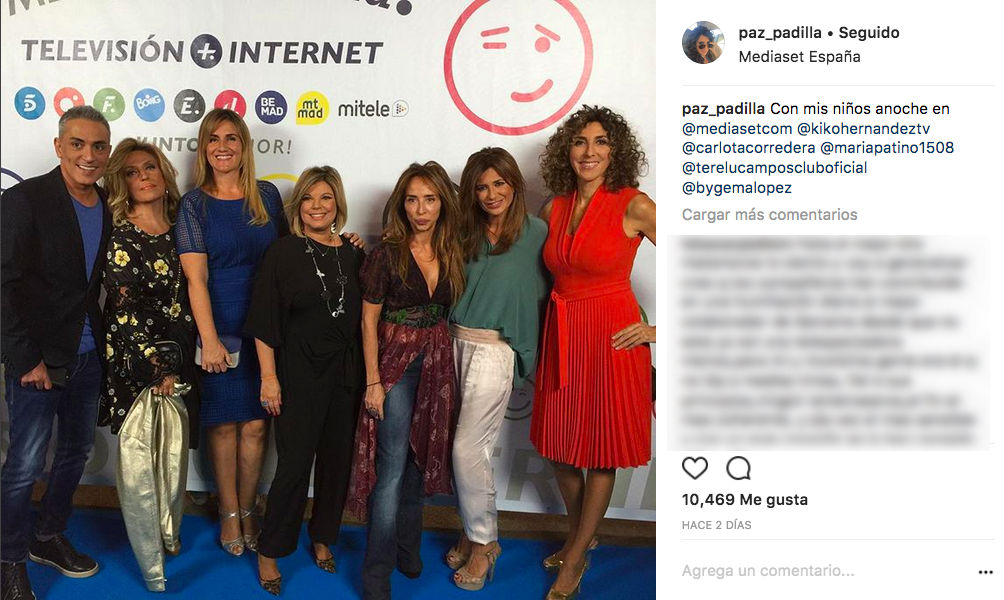Open the @bygemalopez mention
Image resolution: width=1004 pixels, height=600 pixels.
pyautogui.click(x=737, y=188)
